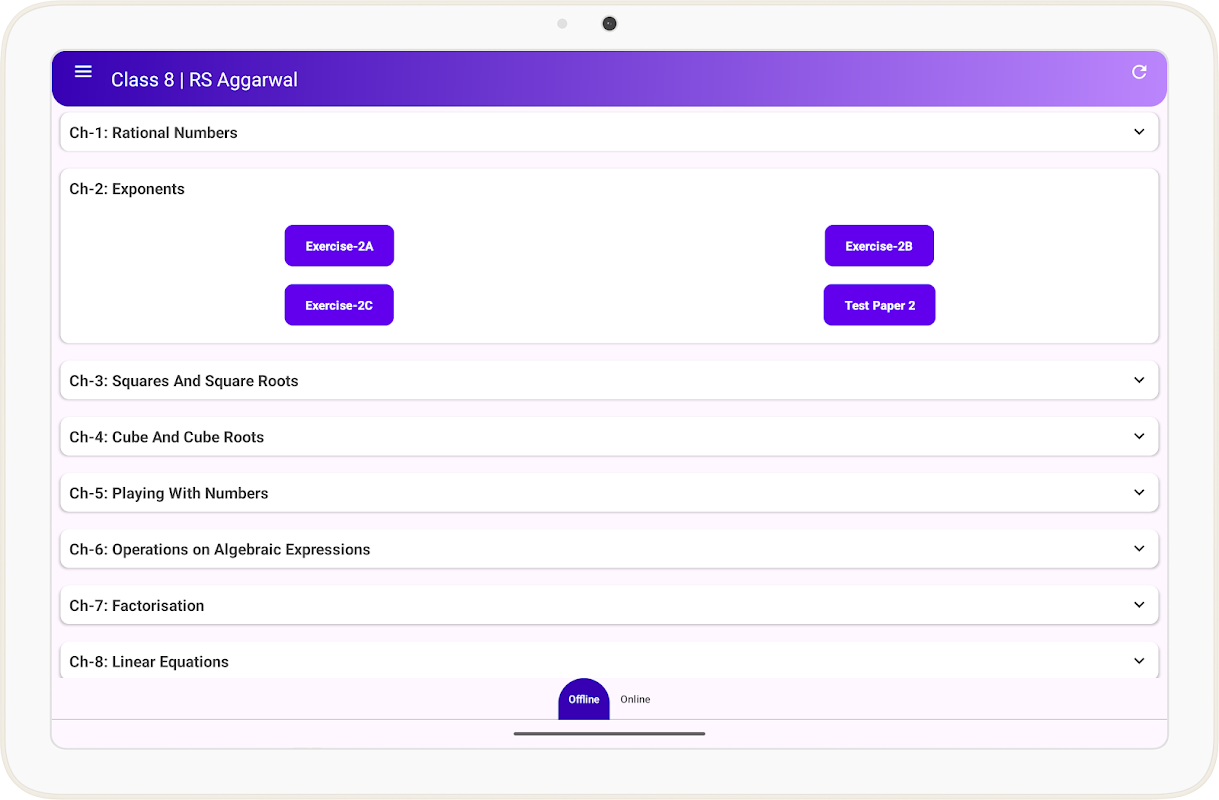Open Exercise-2B
1219x800 pixels.
coord(879,246)
